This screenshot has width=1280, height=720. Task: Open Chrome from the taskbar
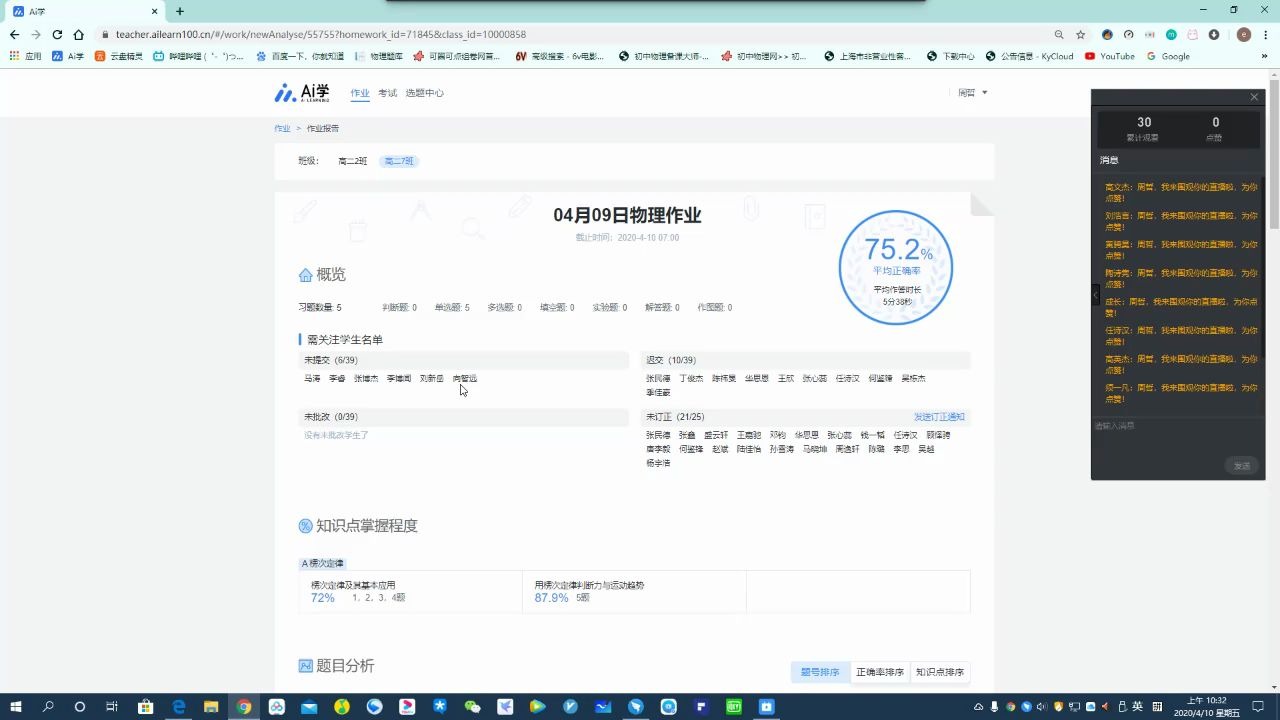coord(242,707)
